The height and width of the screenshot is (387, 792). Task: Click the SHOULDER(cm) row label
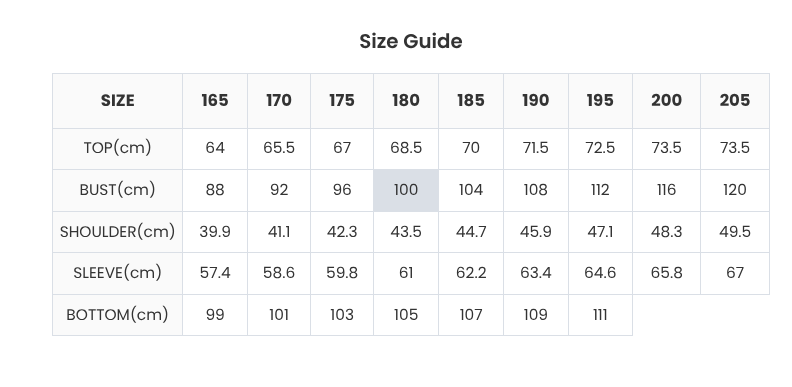[x=117, y=232]
